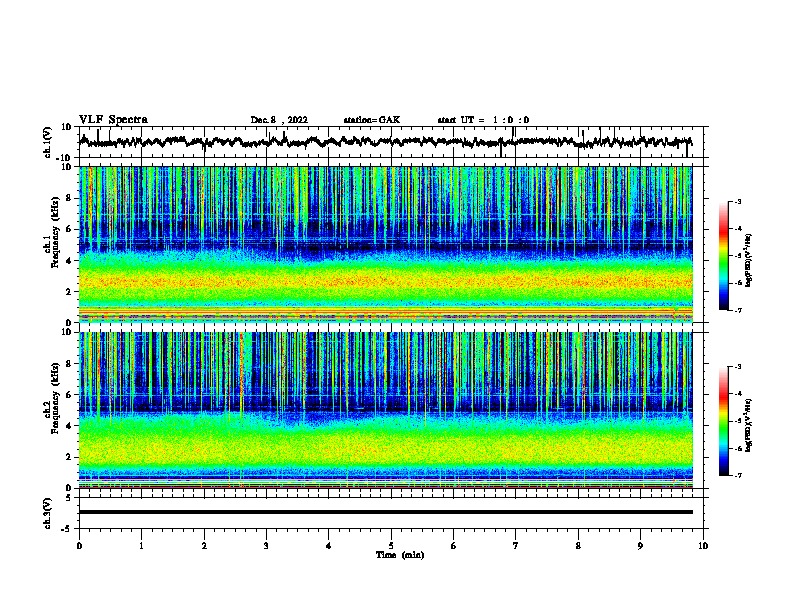Screen dimensions: 792x612
Task: Click the "Time (min)" axis label
Action: point(400,555)
